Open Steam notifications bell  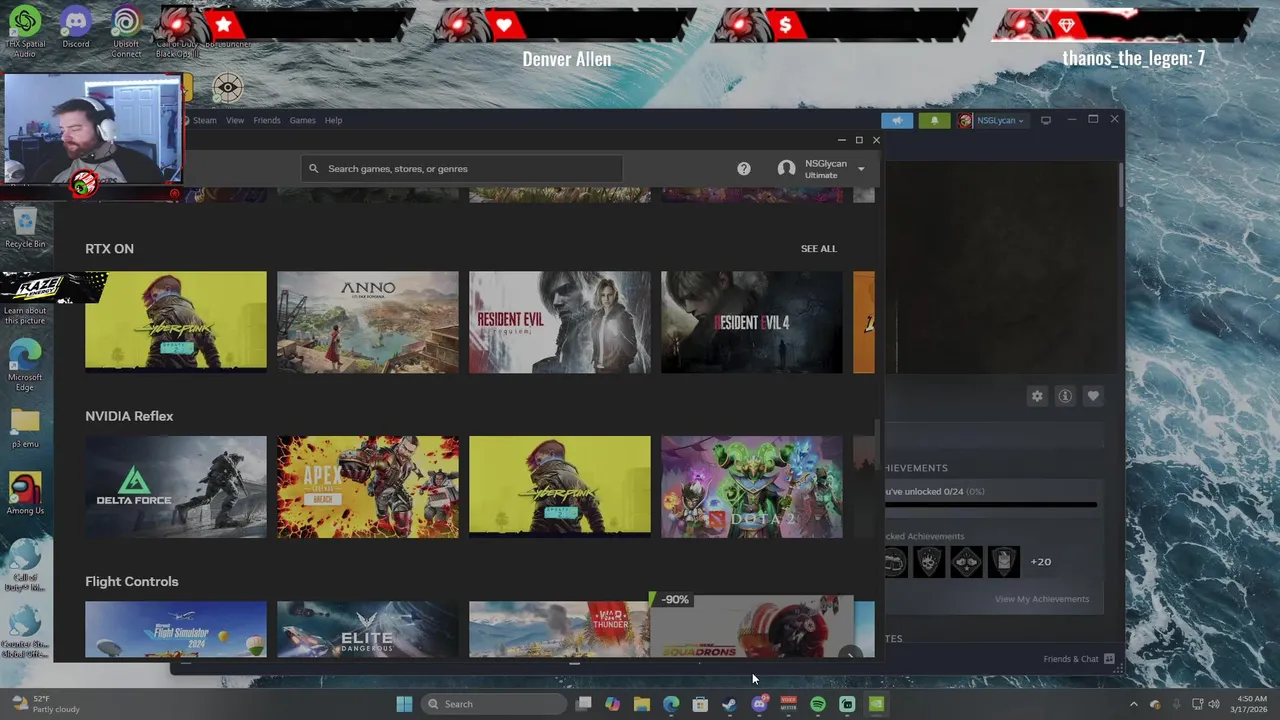click(x=934, y=120)
